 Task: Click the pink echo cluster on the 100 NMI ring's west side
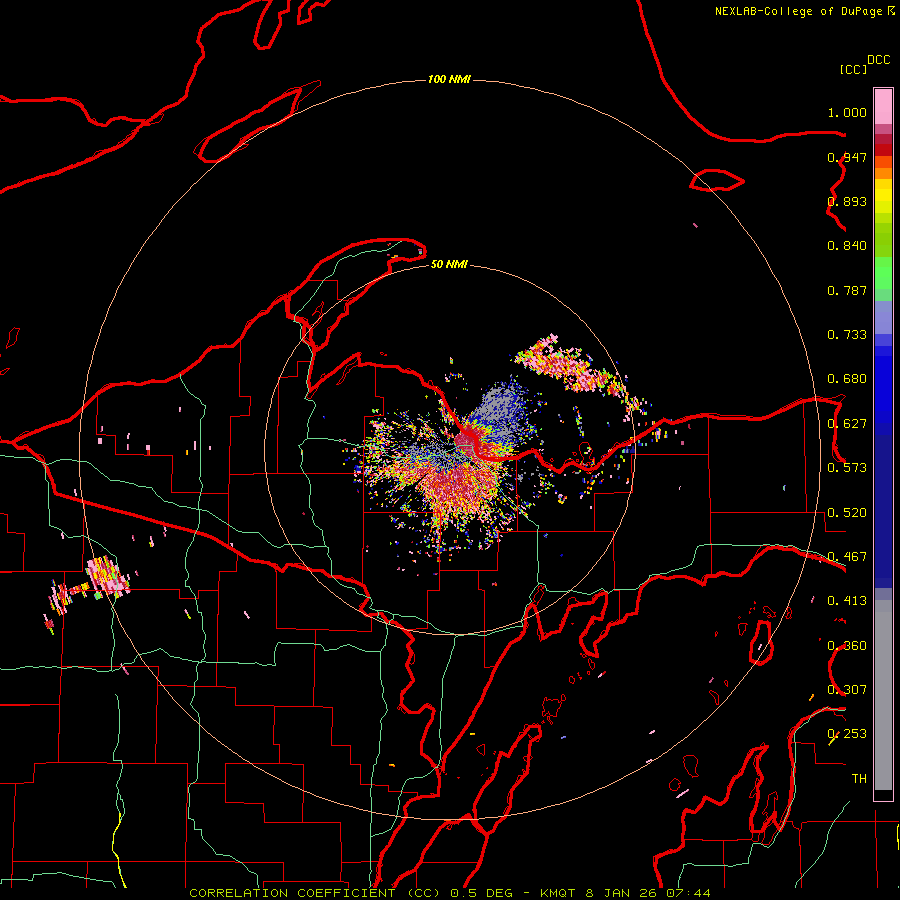coord(107,577)
